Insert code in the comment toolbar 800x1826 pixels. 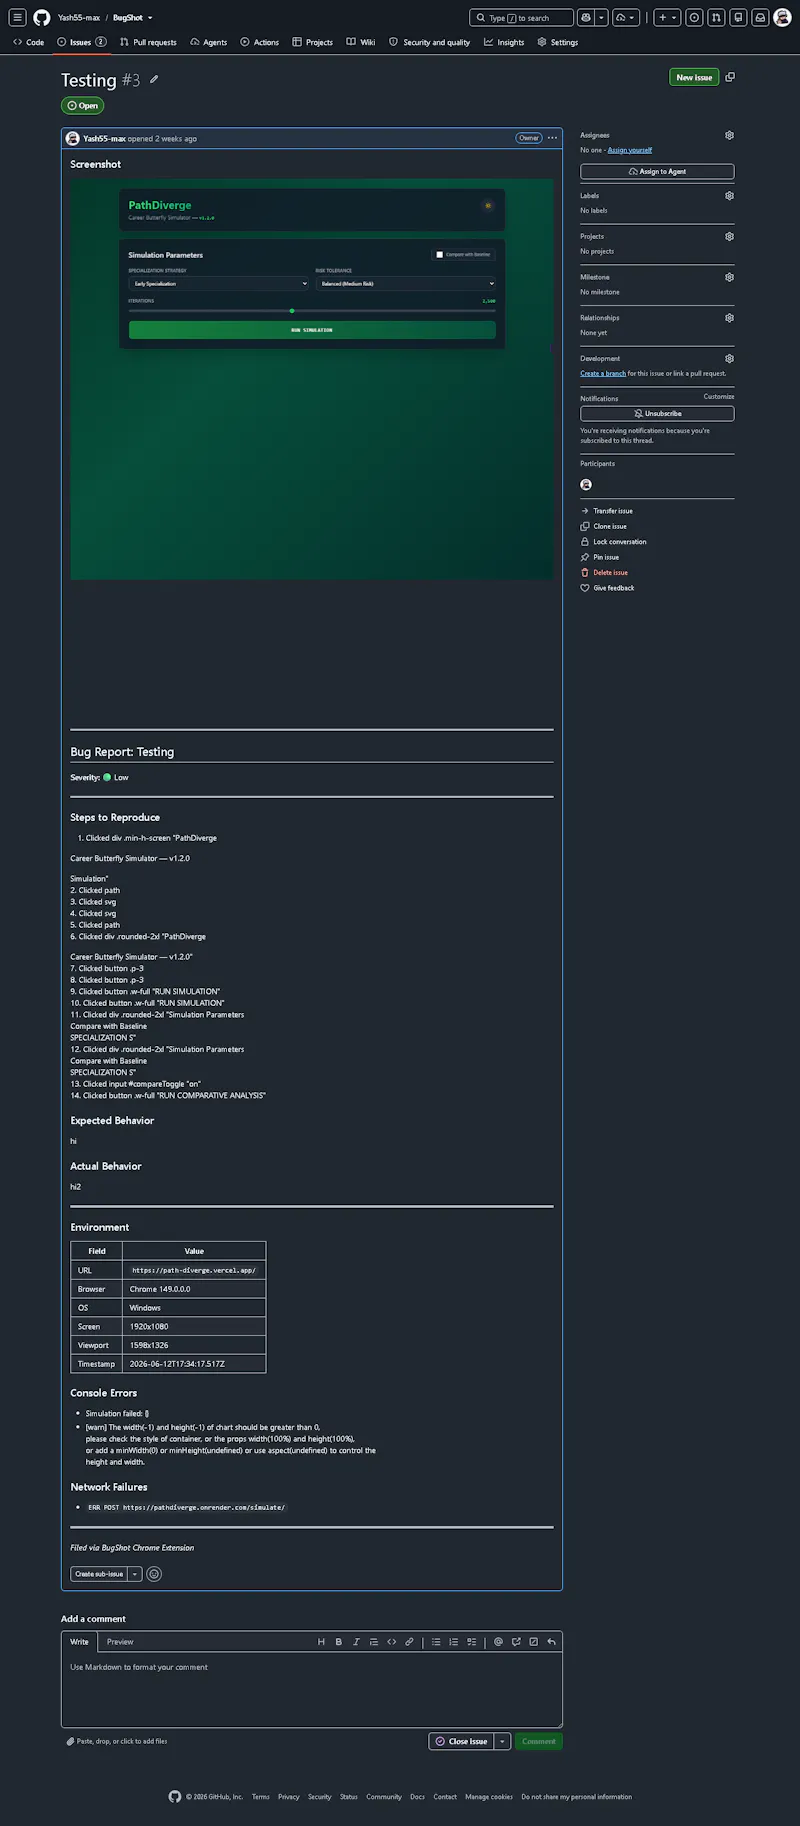point(392,1642)
